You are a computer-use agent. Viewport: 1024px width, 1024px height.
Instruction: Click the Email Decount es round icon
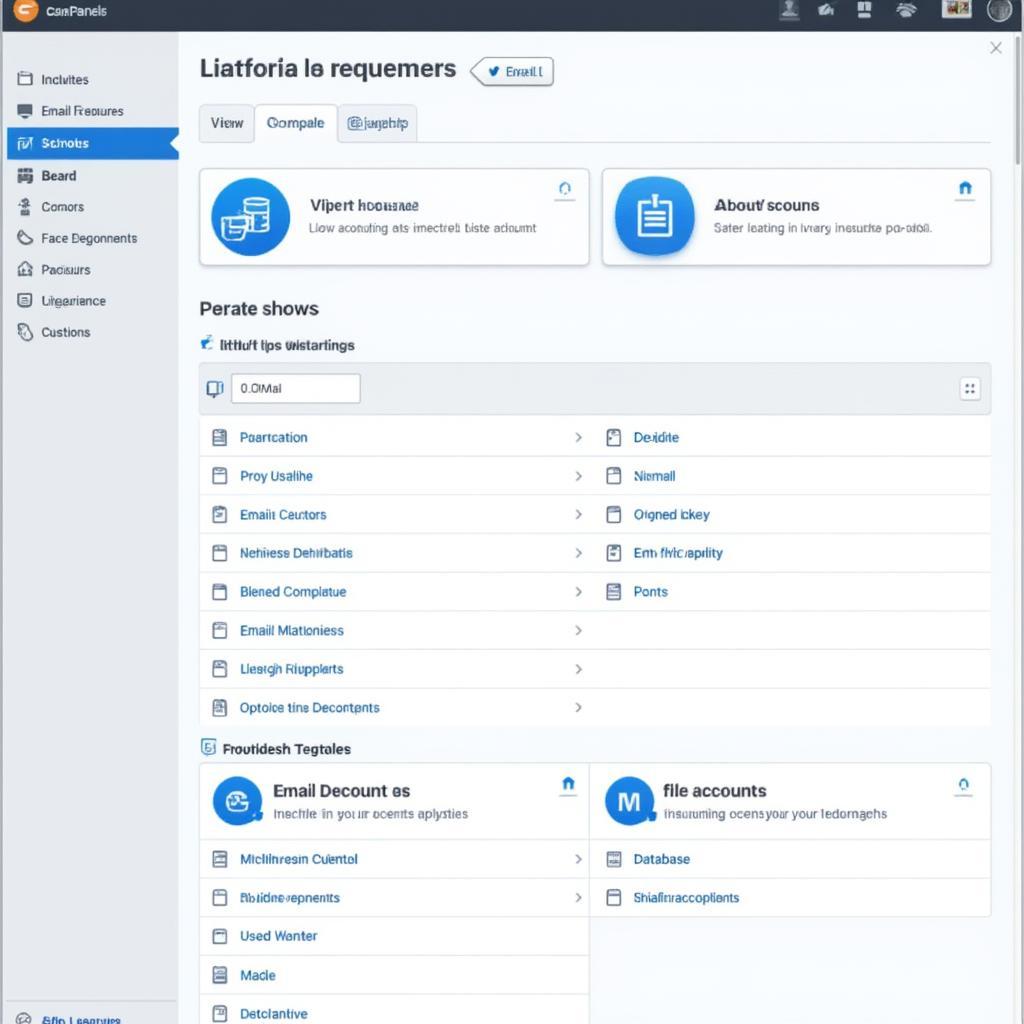coord(238,801)
